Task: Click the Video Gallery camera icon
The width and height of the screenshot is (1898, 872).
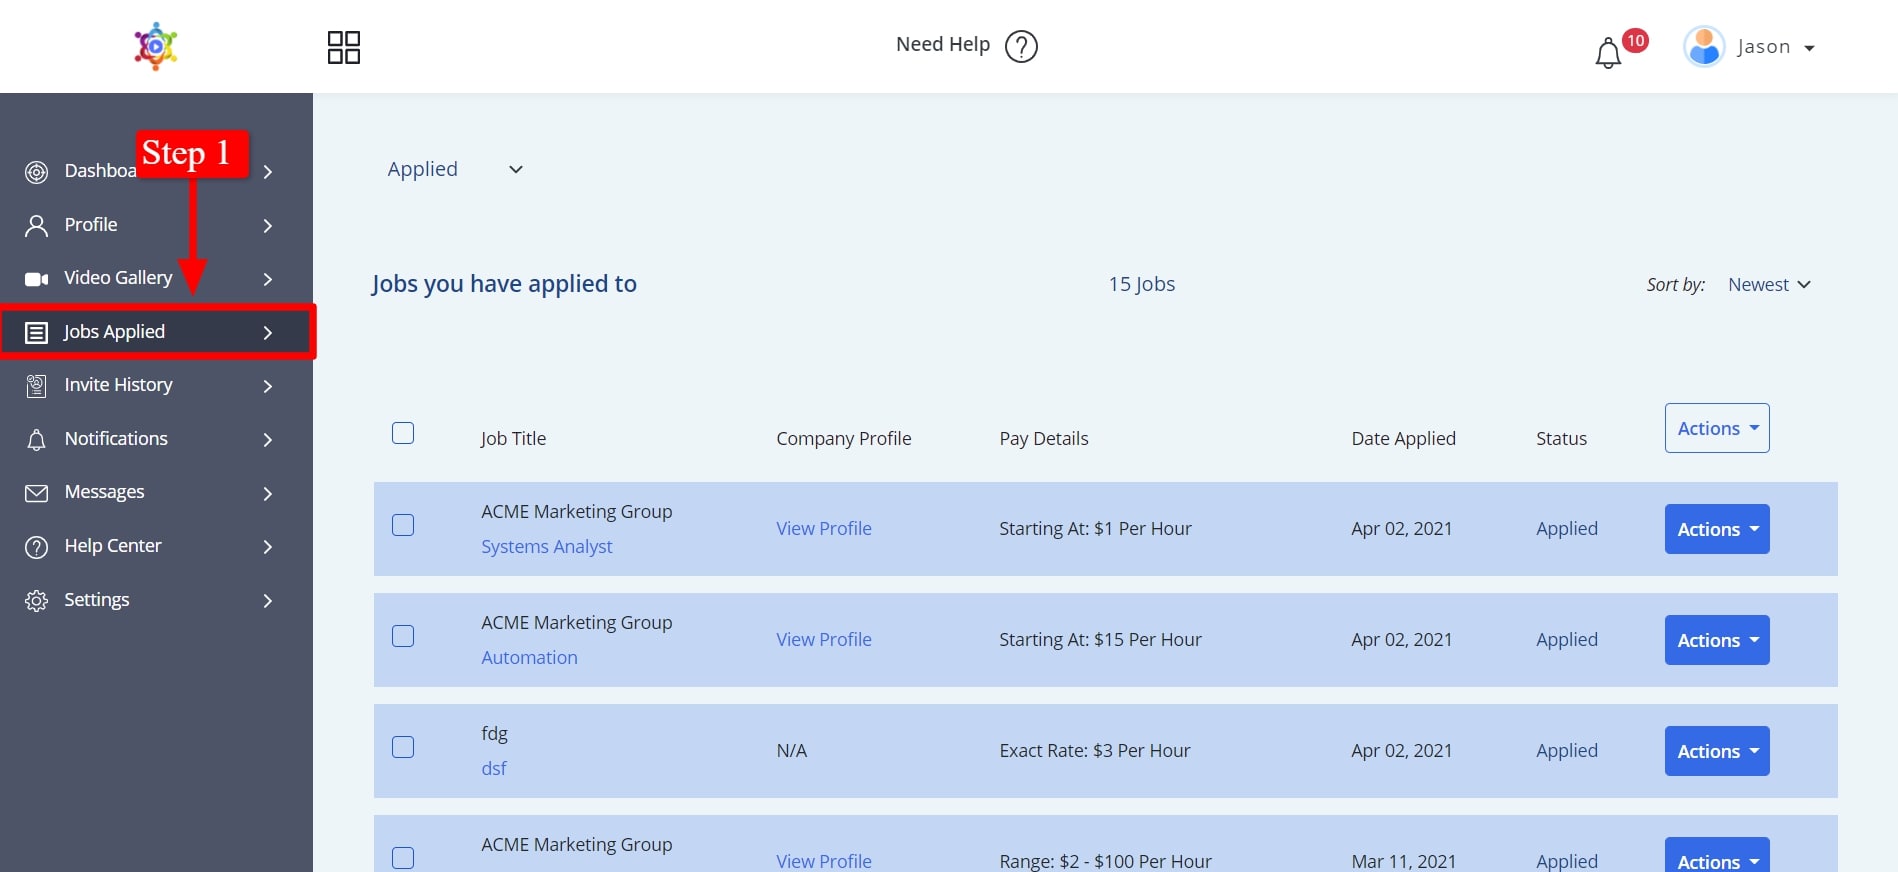Action: click(37, 279)
